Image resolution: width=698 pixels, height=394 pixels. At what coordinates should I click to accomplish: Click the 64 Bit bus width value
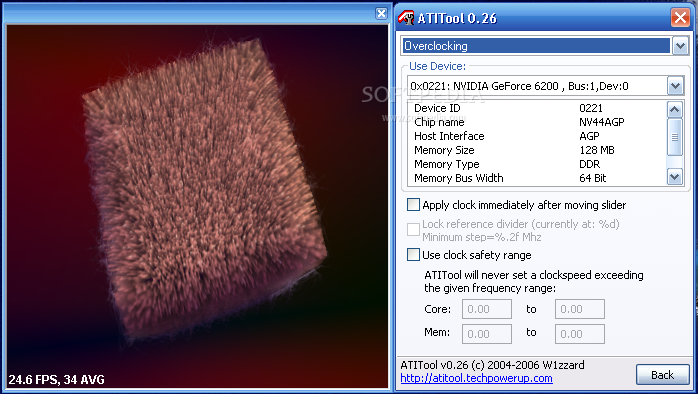click(592, 178)
